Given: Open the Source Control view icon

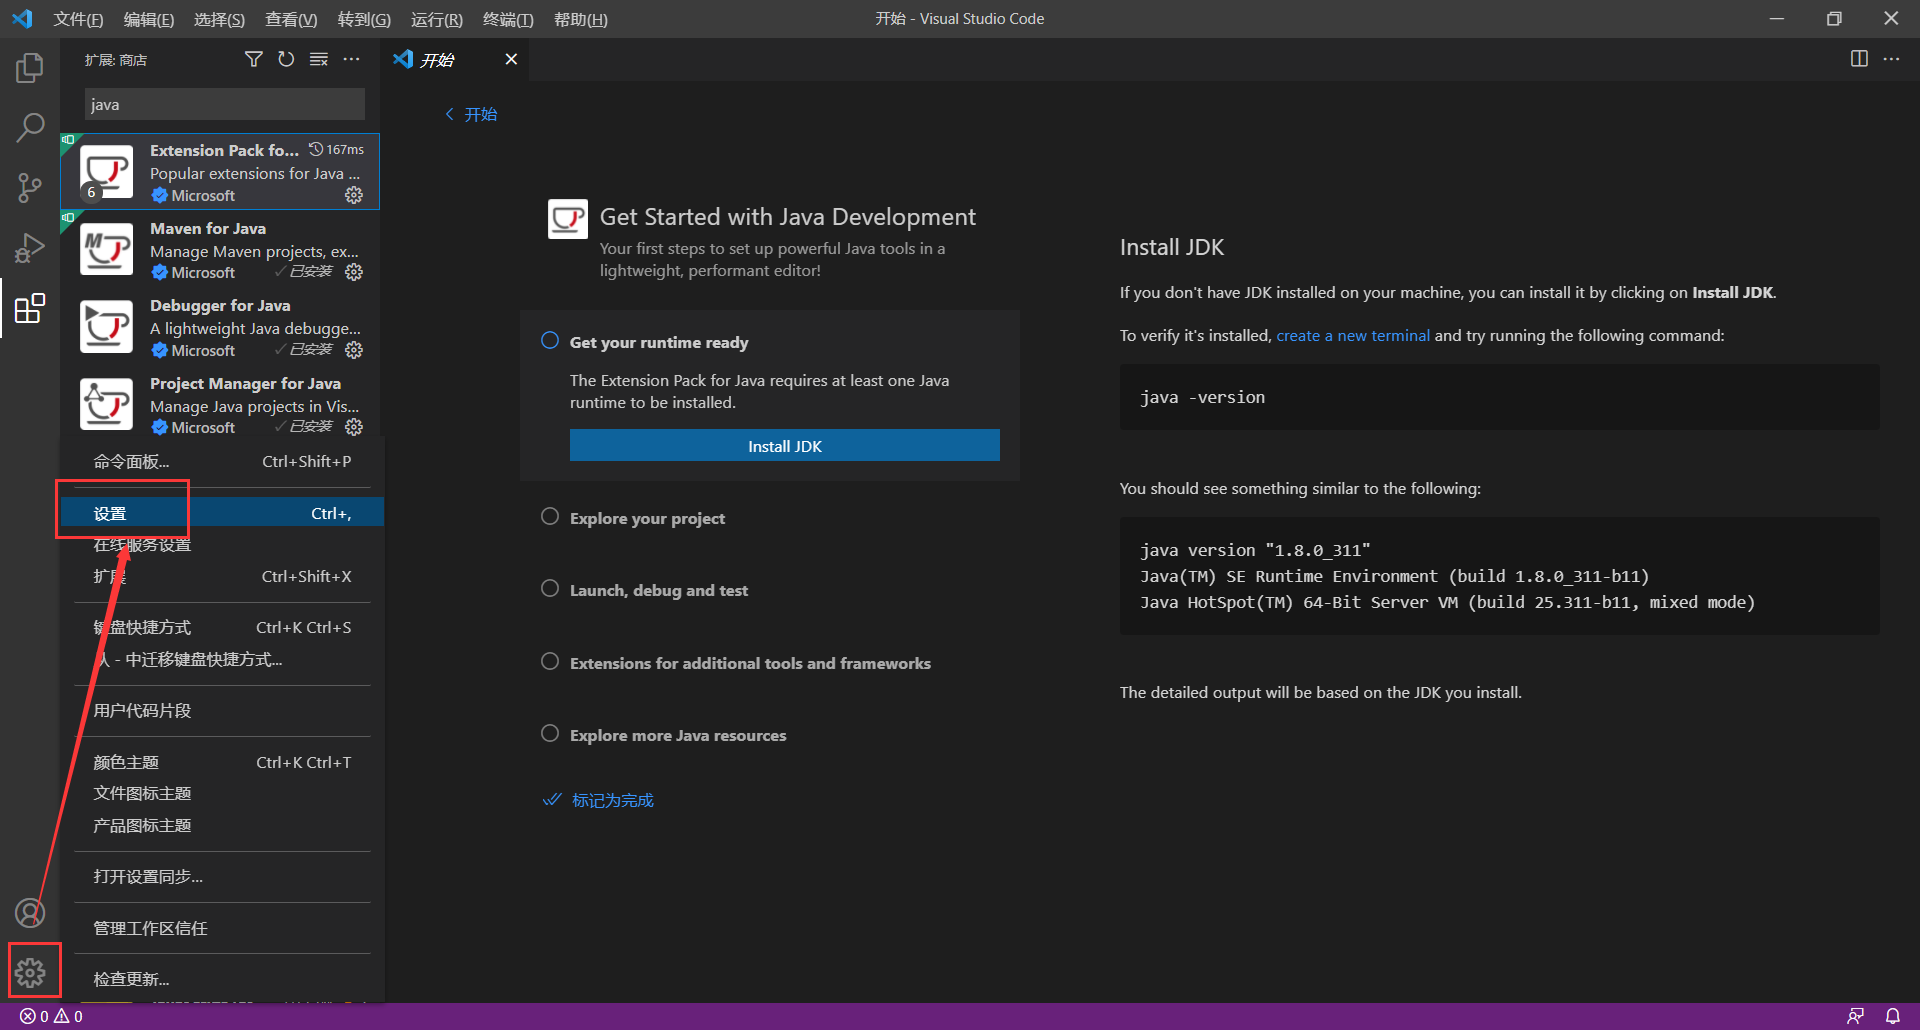Looking at the screenshot, I should coord(30,187).
